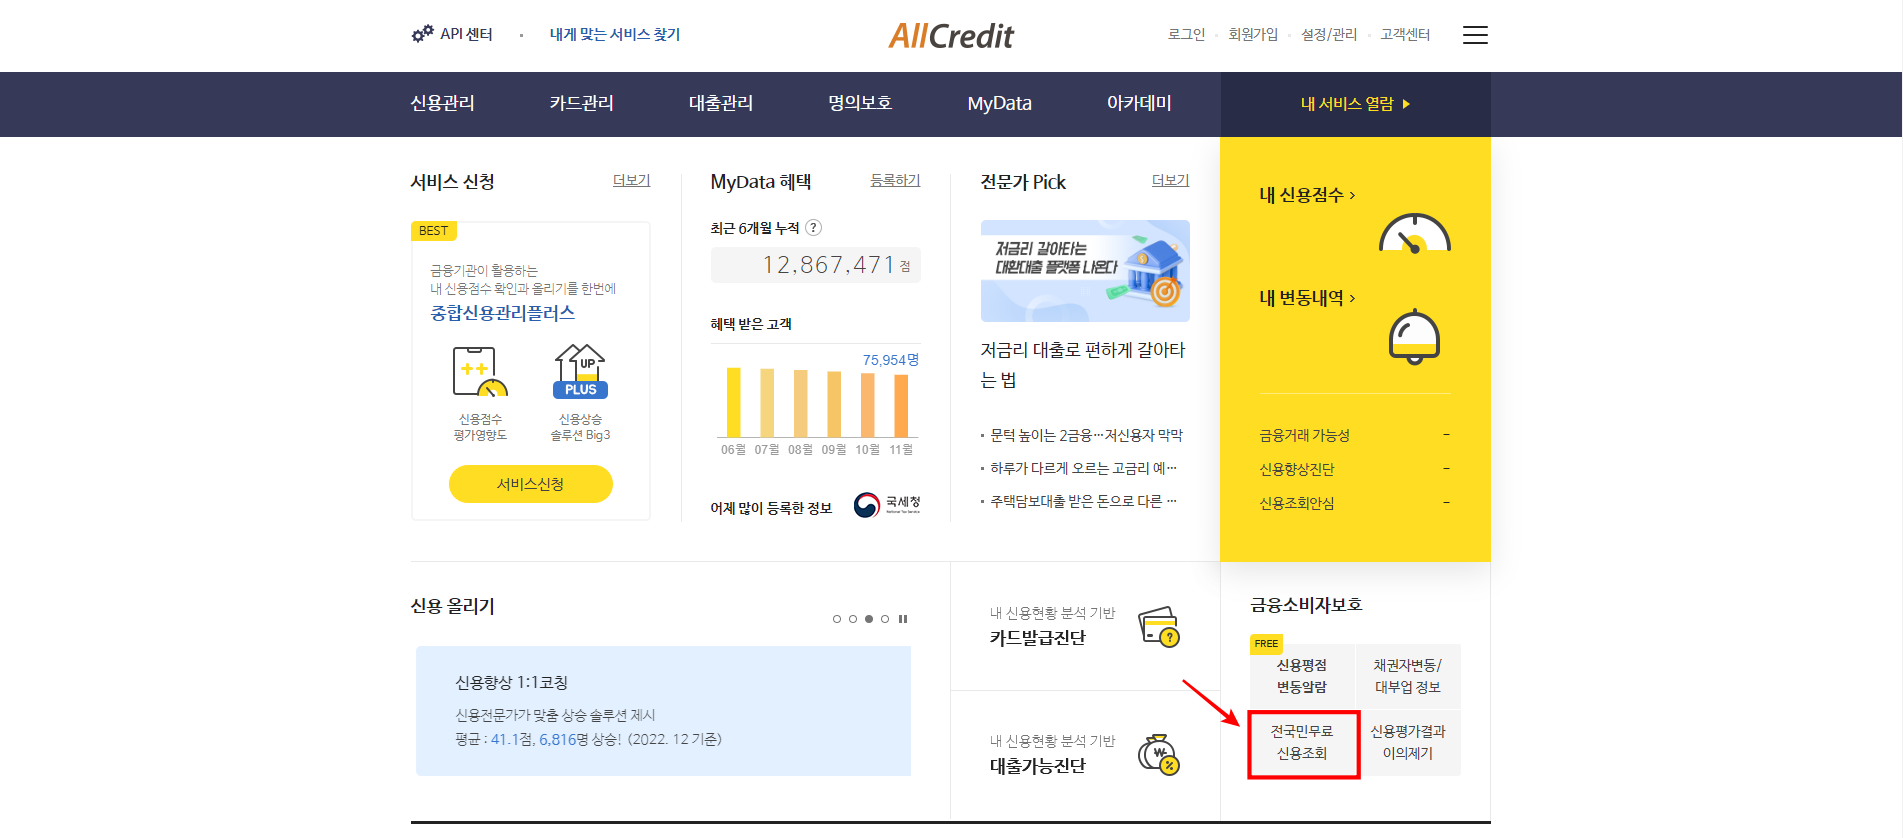Open 내 변동내역 section
This screenshot has width=1903, height=838.
click(1307, 298)
